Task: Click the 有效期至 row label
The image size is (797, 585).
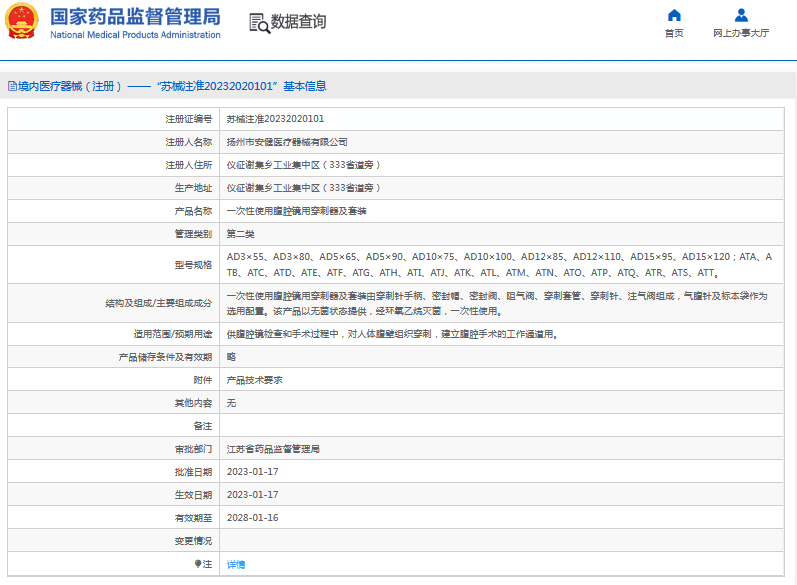Action: tap(193, 518)
